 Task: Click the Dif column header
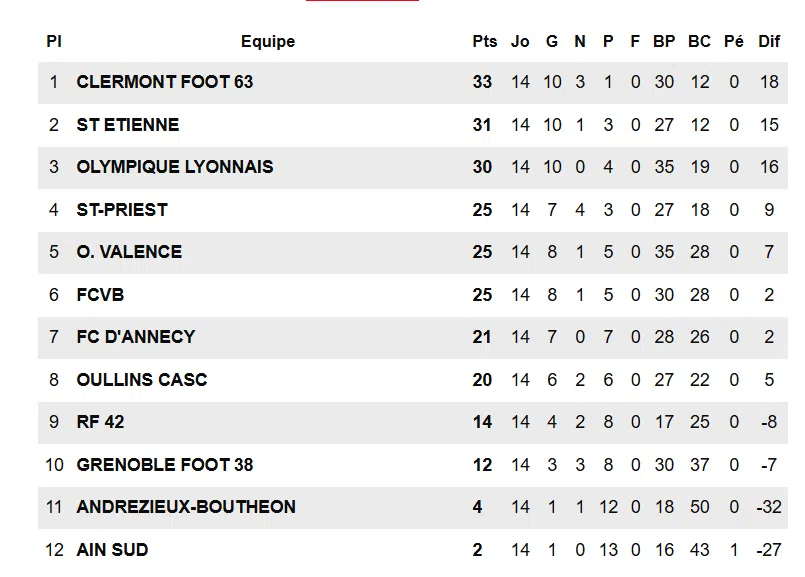(x=769, y=41)
